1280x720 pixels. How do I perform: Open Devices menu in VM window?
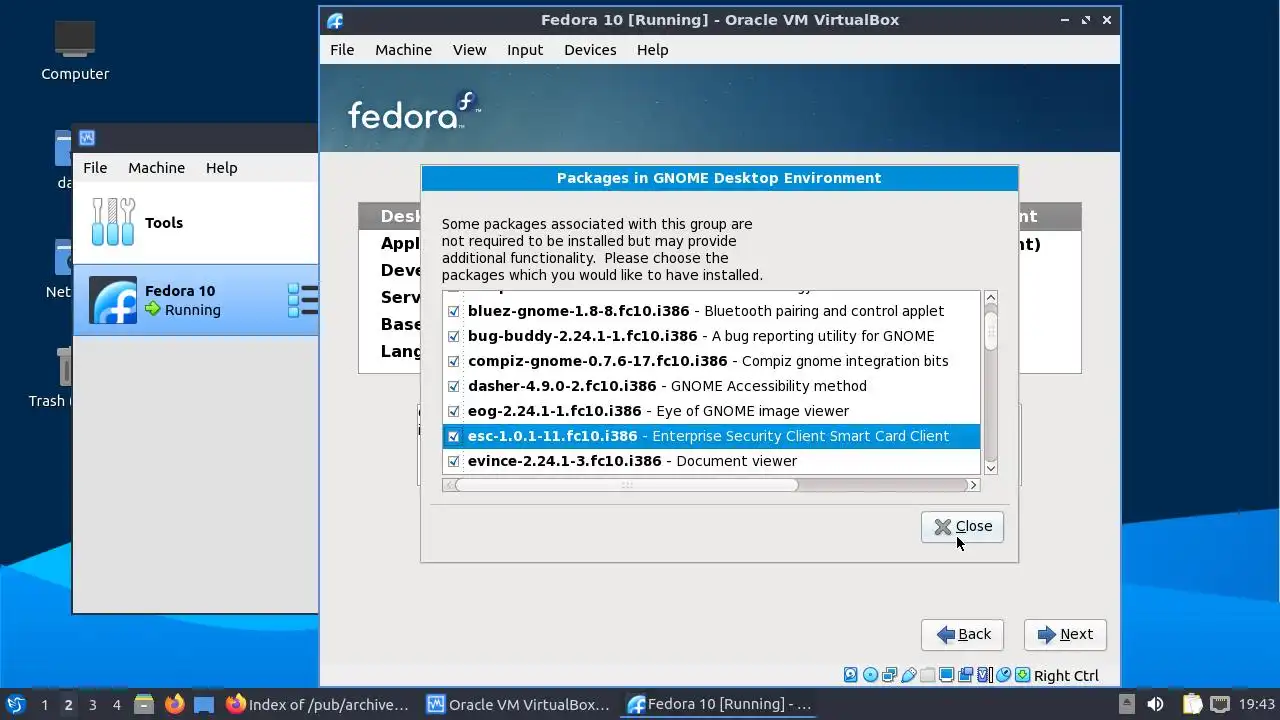coord(590,50)
